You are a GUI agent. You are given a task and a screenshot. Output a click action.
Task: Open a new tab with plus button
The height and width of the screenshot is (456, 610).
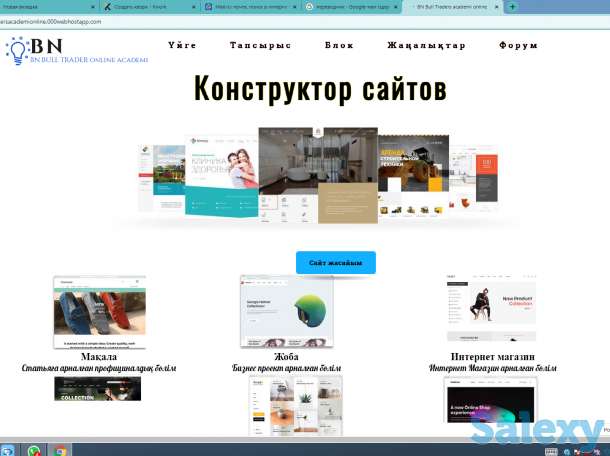(512, 7)
